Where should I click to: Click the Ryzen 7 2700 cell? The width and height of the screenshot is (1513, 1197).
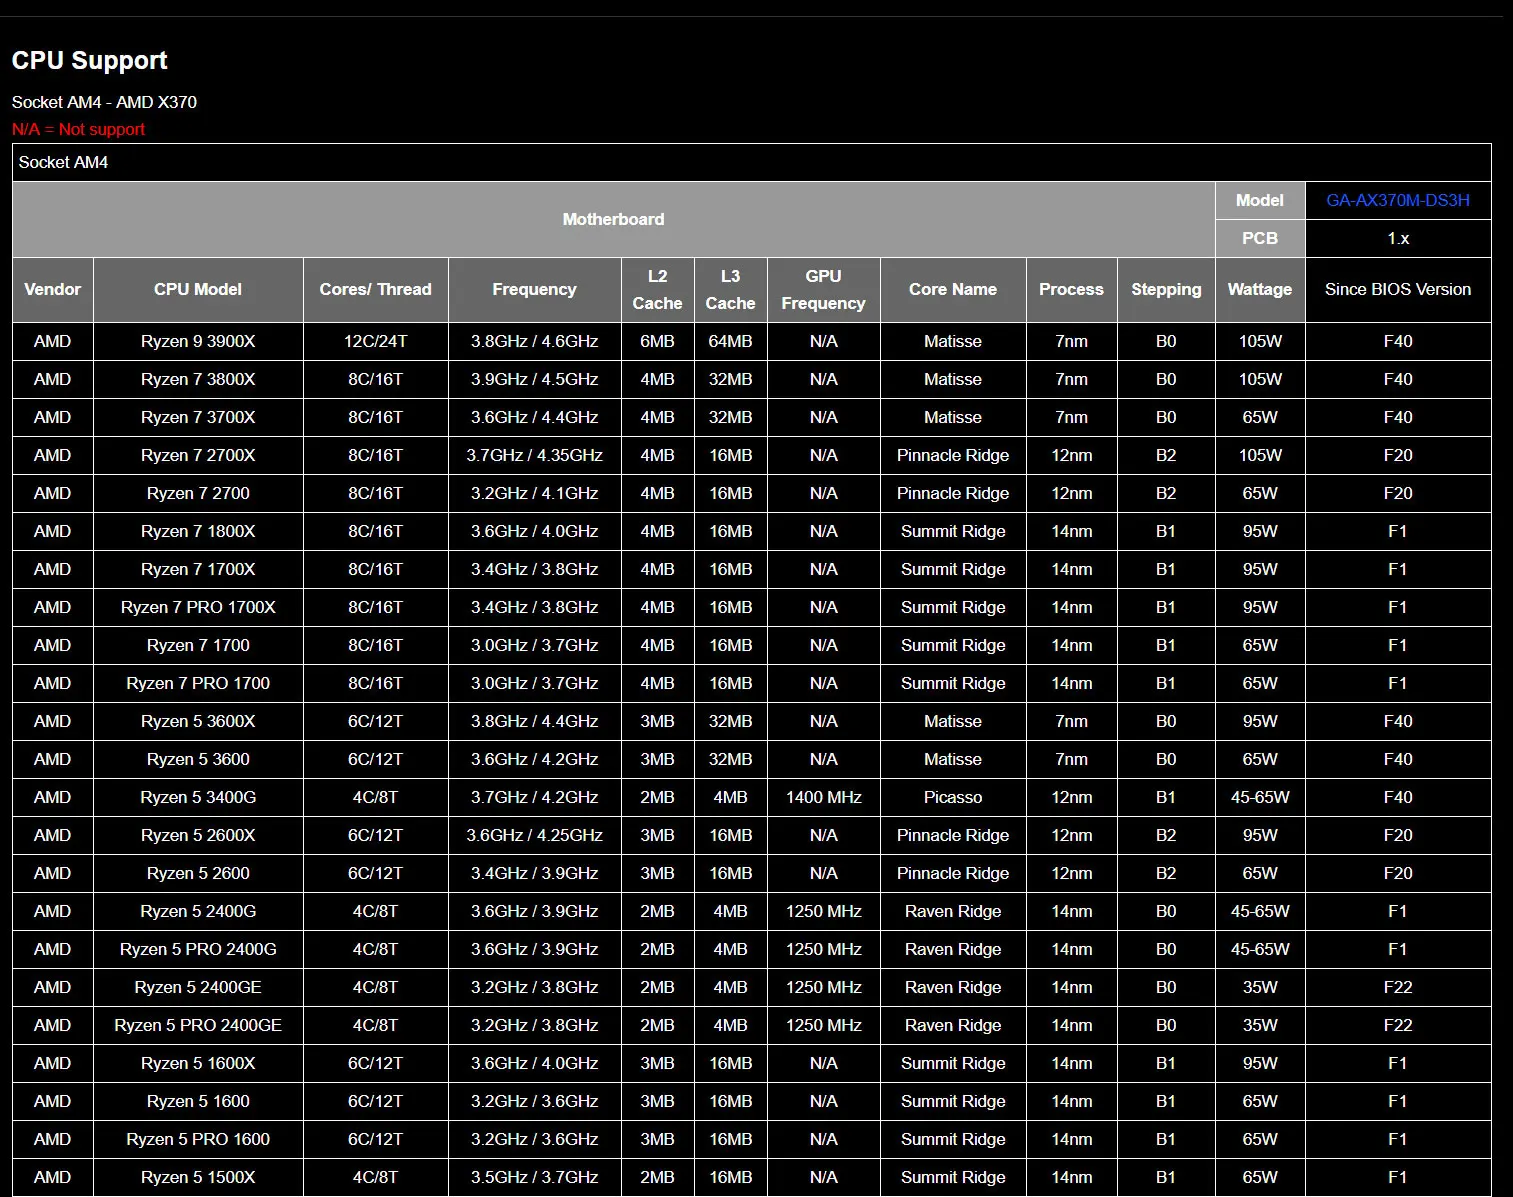pyautogui.click(x=198, y=493)
